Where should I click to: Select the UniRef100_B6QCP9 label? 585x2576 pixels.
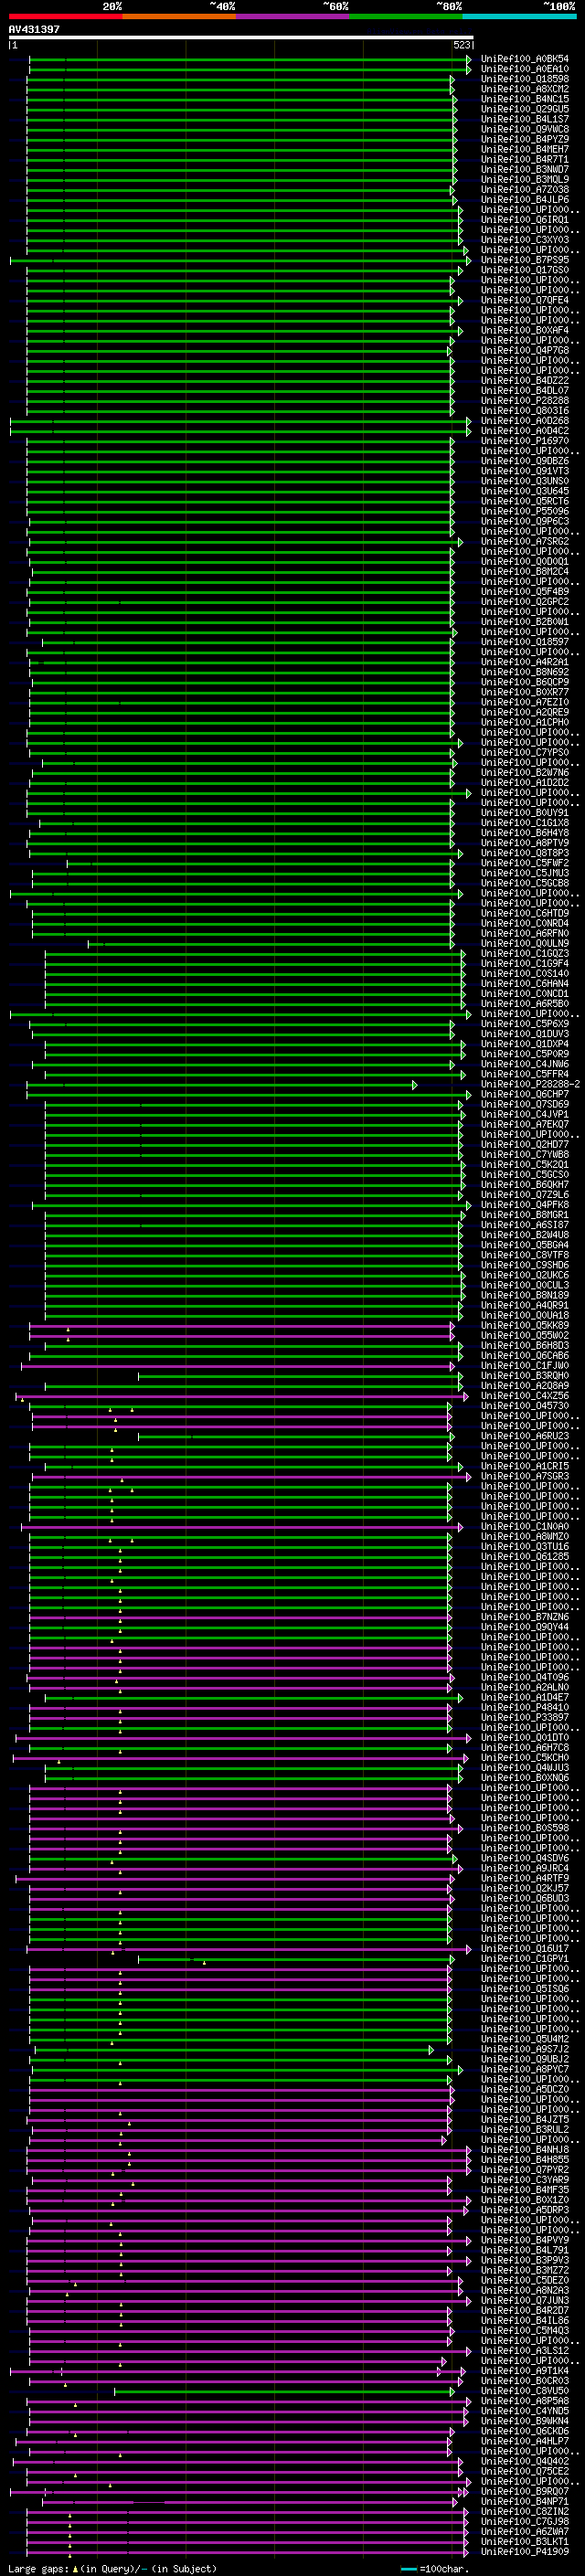[x=524, y=682]
